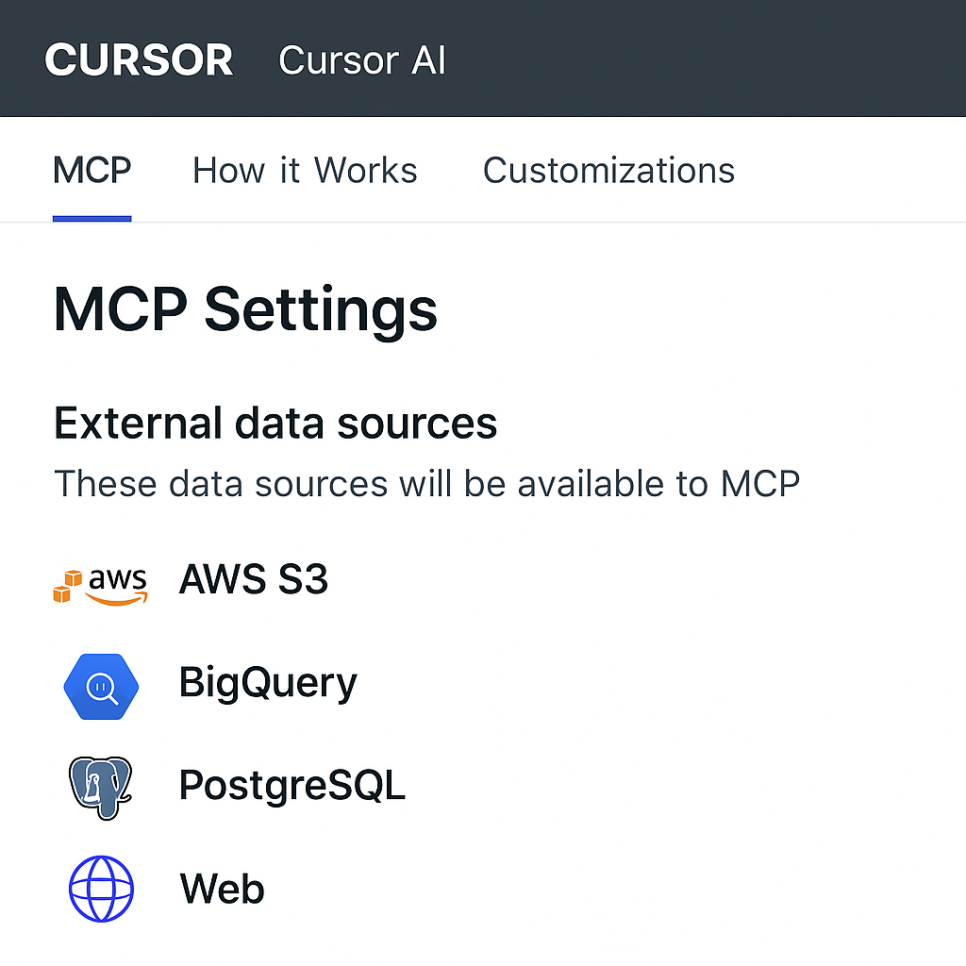Click the BigQuery blue hexagon icon

[101, 686]
